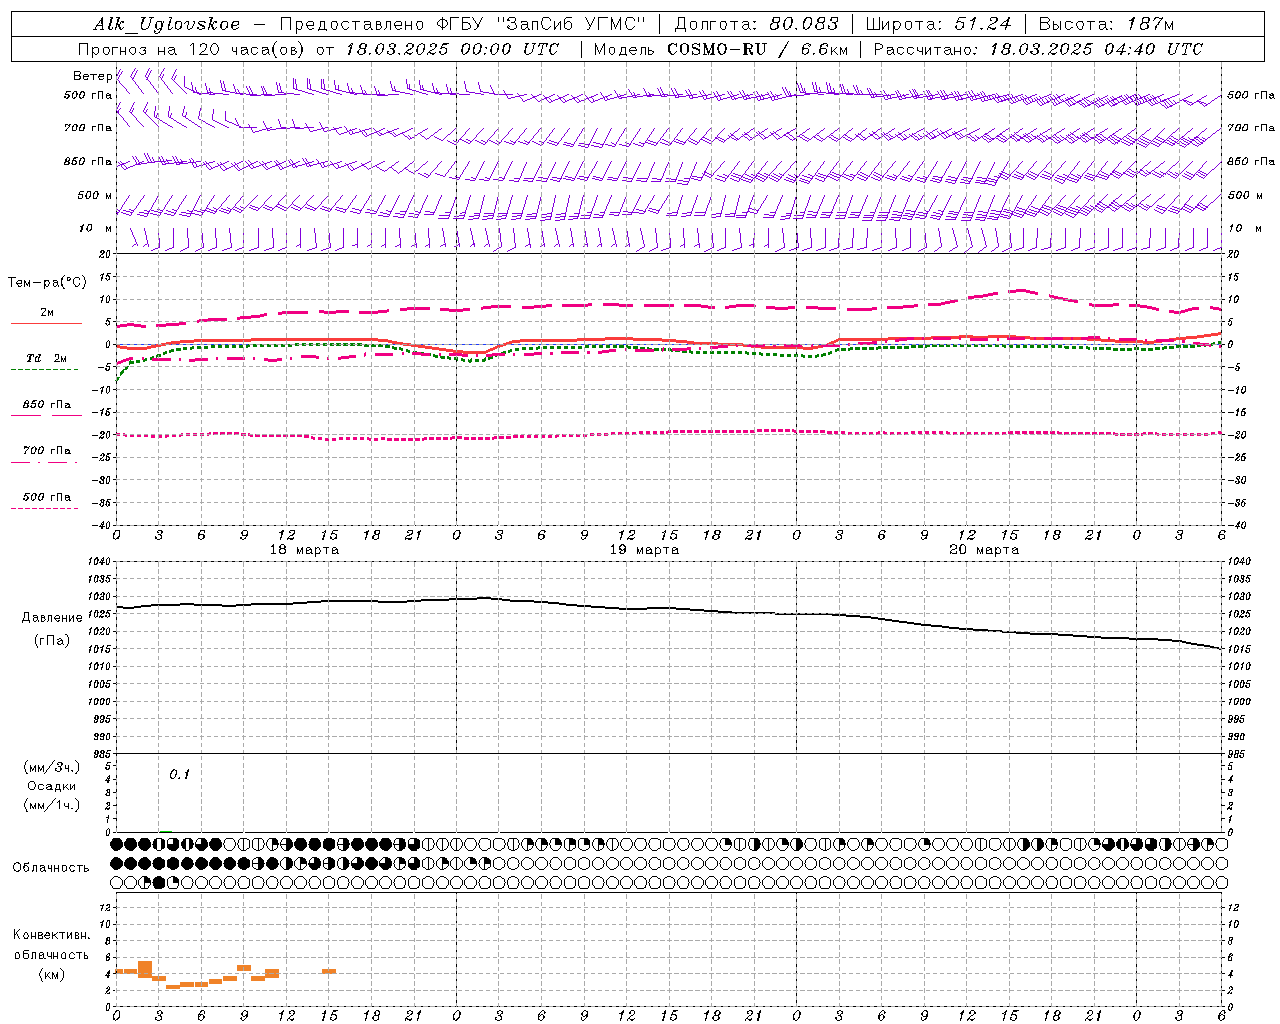The width and height of the screenshot is (1280, 1024).
Task: Click the Td 2м legend entry
Action: (x=46, y=357)
